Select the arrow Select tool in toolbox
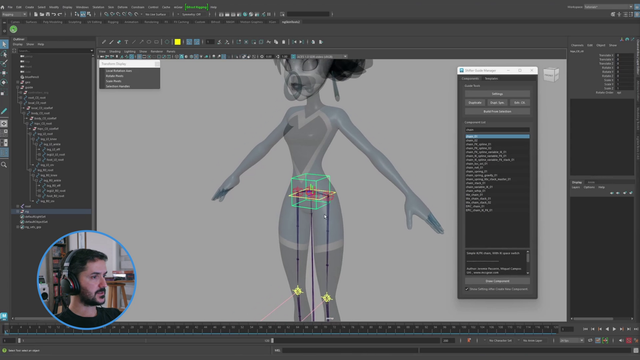Image resolution: width=640 pixels, height=360 pixels. coord(4,44)
